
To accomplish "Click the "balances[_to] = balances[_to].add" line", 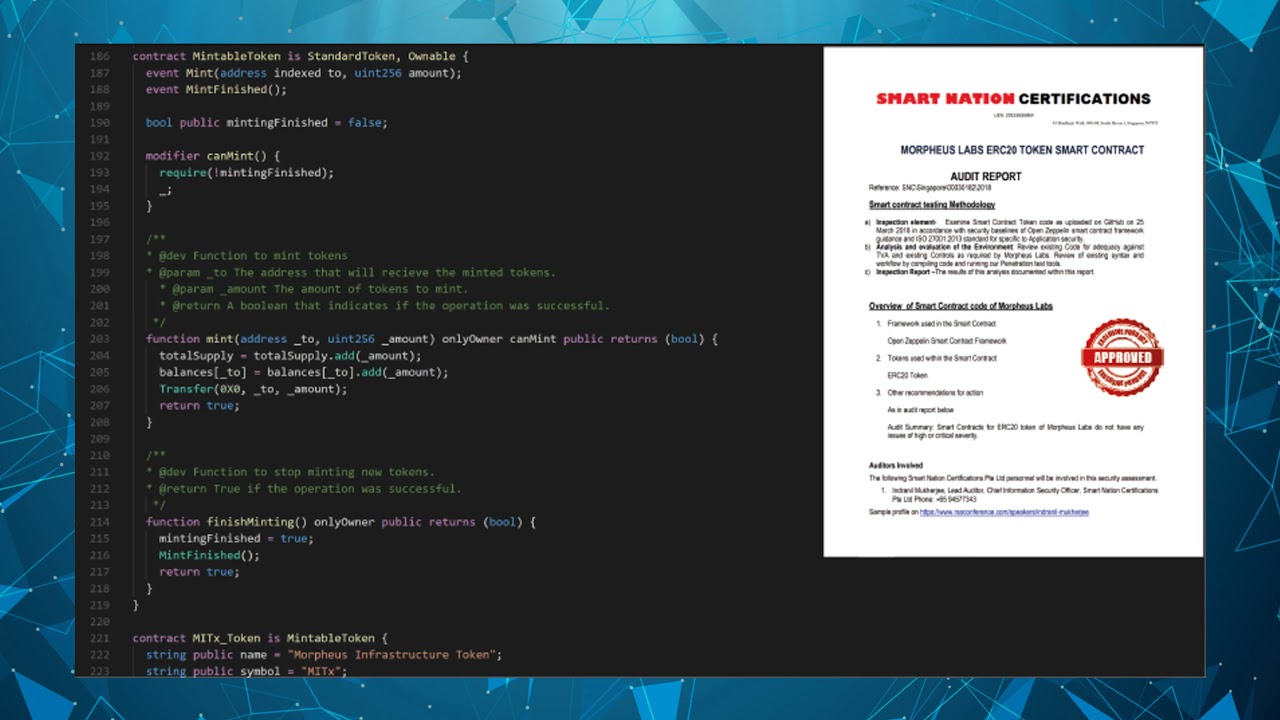I will click(303, 372).
